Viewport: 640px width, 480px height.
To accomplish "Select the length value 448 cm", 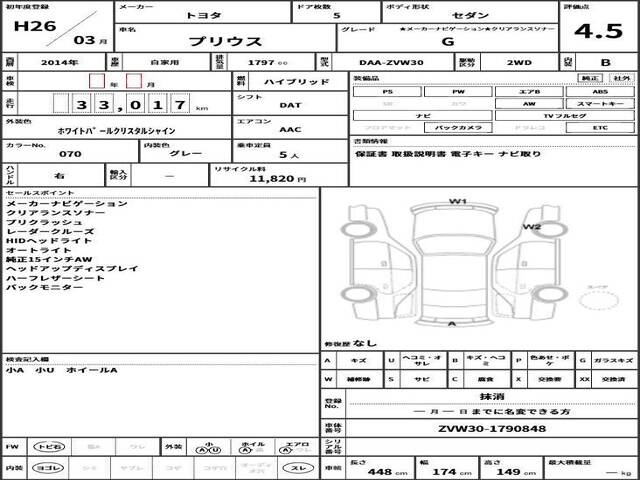I will 385,472.
